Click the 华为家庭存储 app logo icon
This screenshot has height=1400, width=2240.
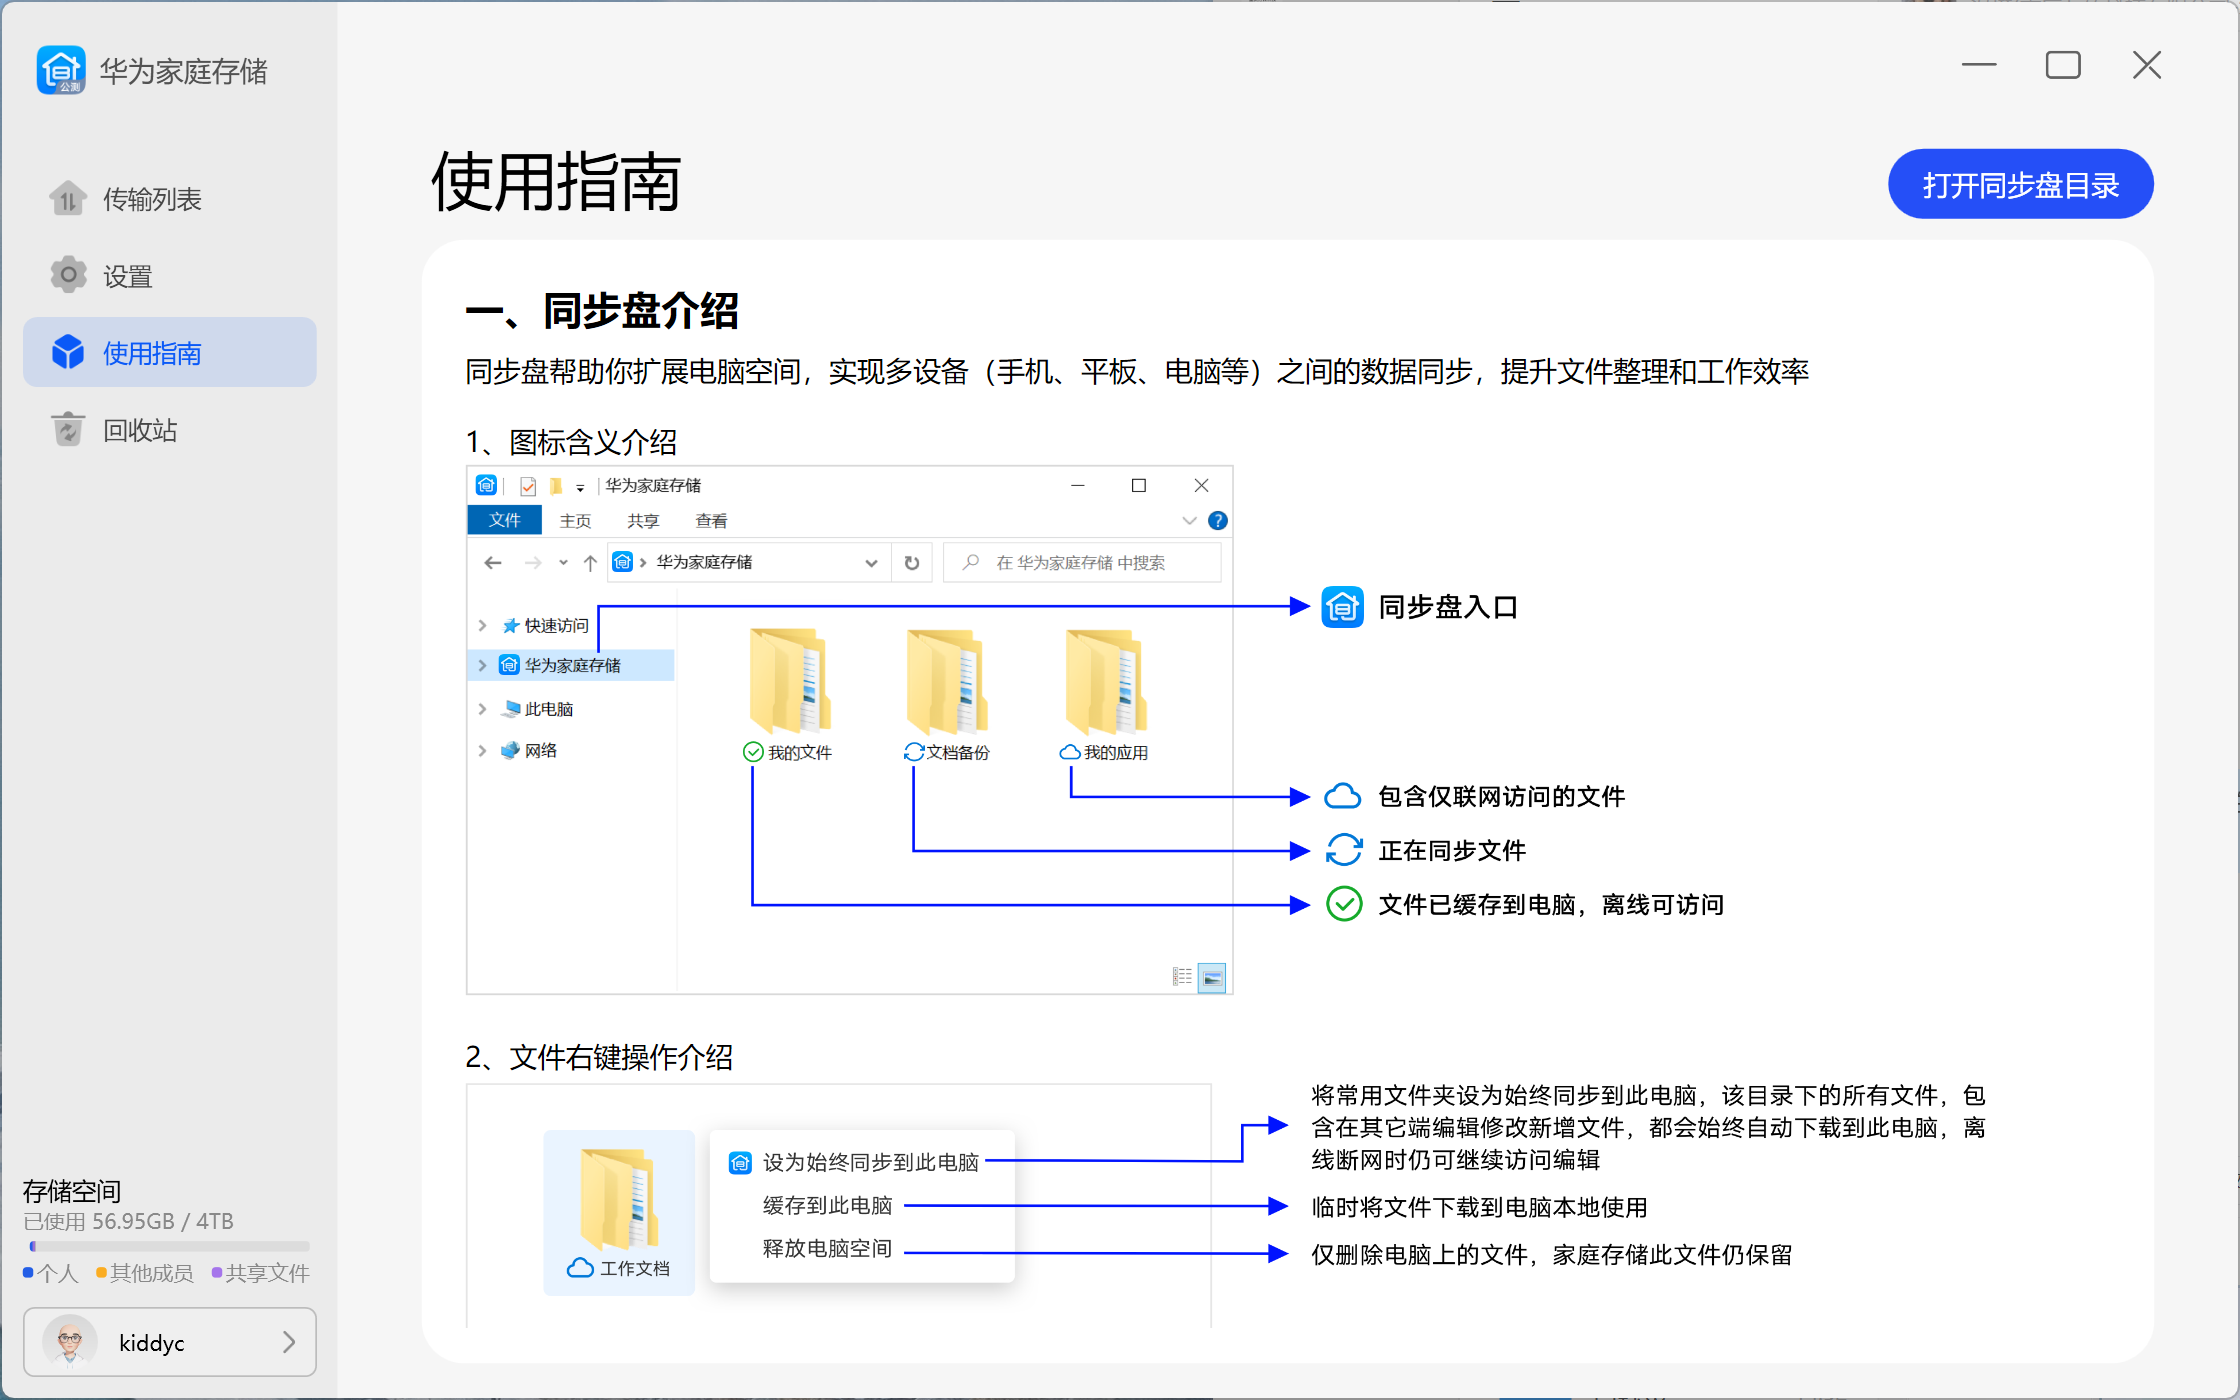tap(61, 70)
